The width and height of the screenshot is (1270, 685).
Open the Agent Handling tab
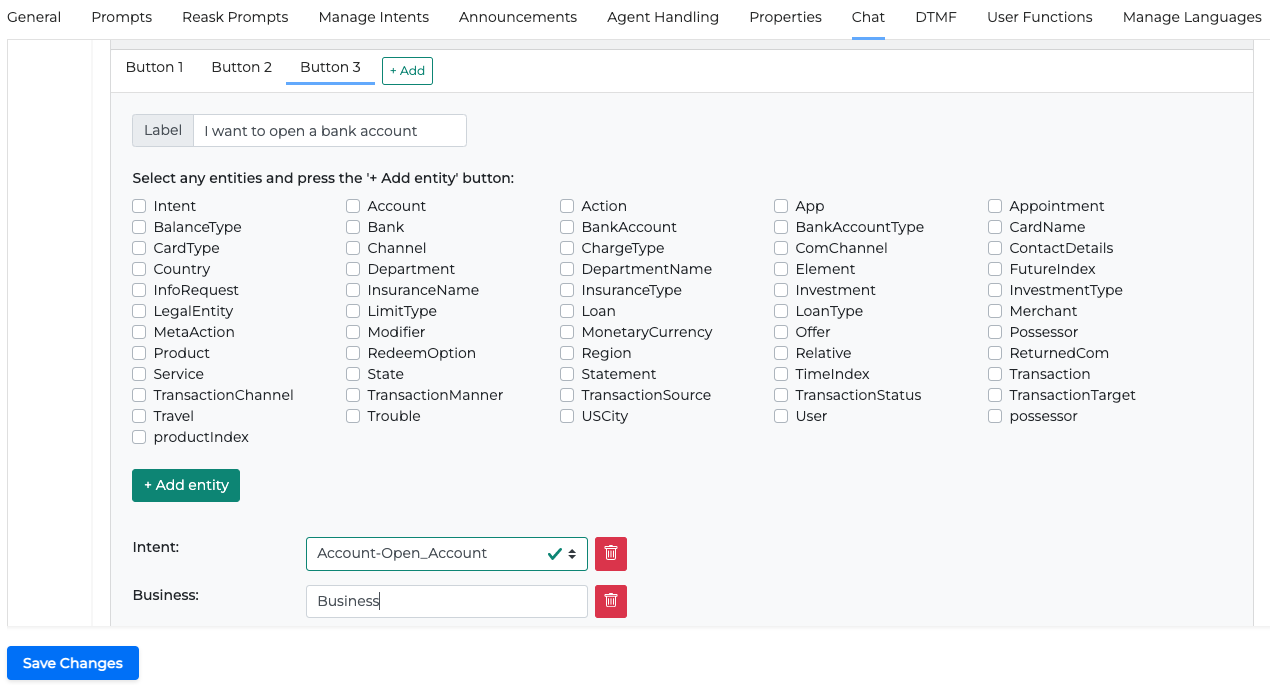pos(662,17)
